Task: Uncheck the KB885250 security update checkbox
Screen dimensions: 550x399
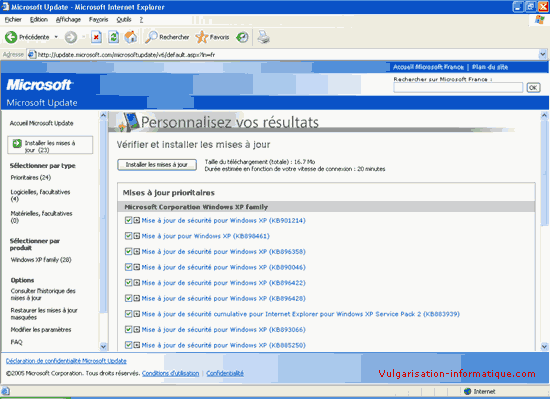Action: (x=128, y=345)
